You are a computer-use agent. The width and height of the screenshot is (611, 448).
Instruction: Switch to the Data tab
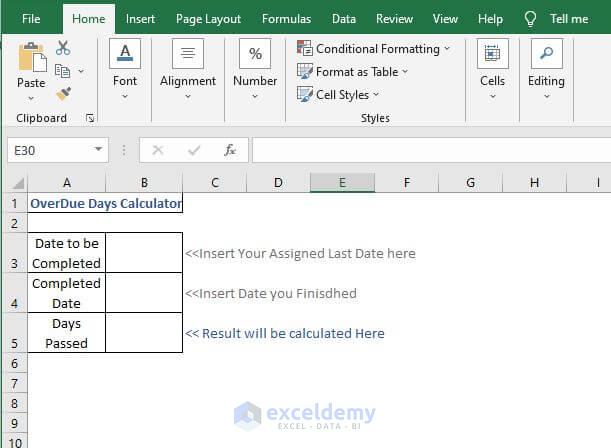coord(344,19)
